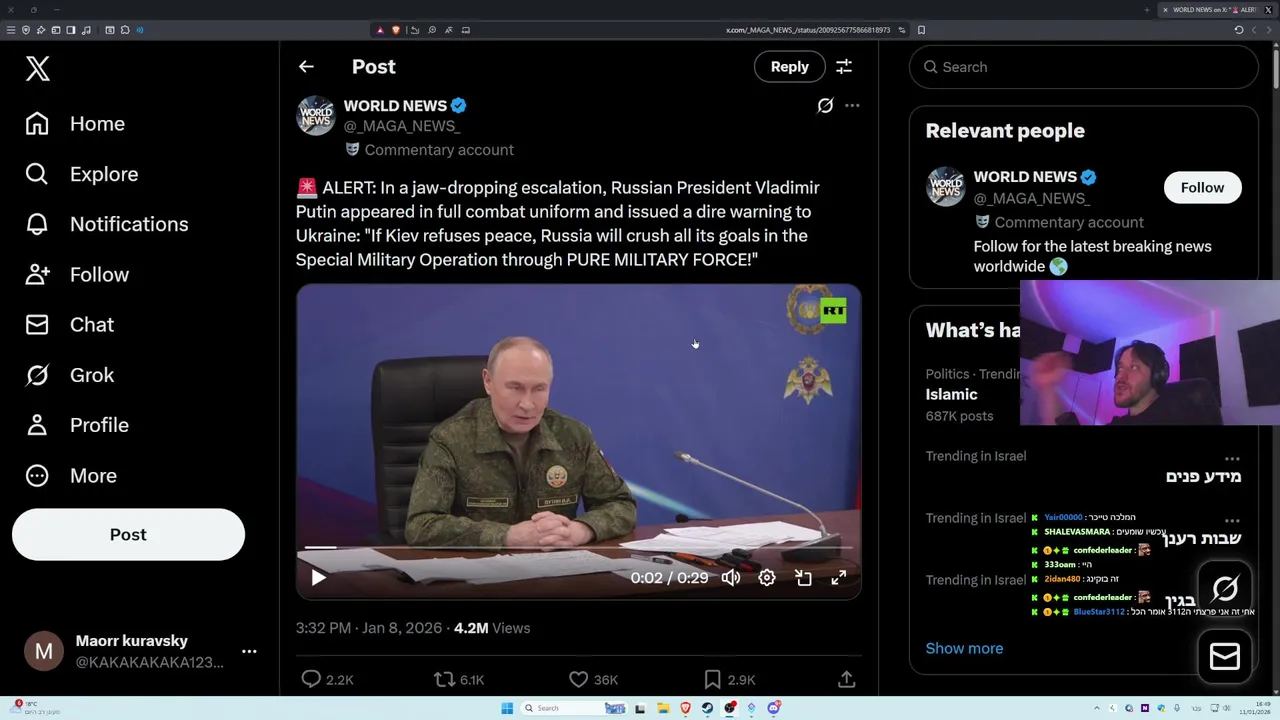The image size is (1280, 720).
Task: Select the WORLD NEWS on X tab
Action: 1214,10
